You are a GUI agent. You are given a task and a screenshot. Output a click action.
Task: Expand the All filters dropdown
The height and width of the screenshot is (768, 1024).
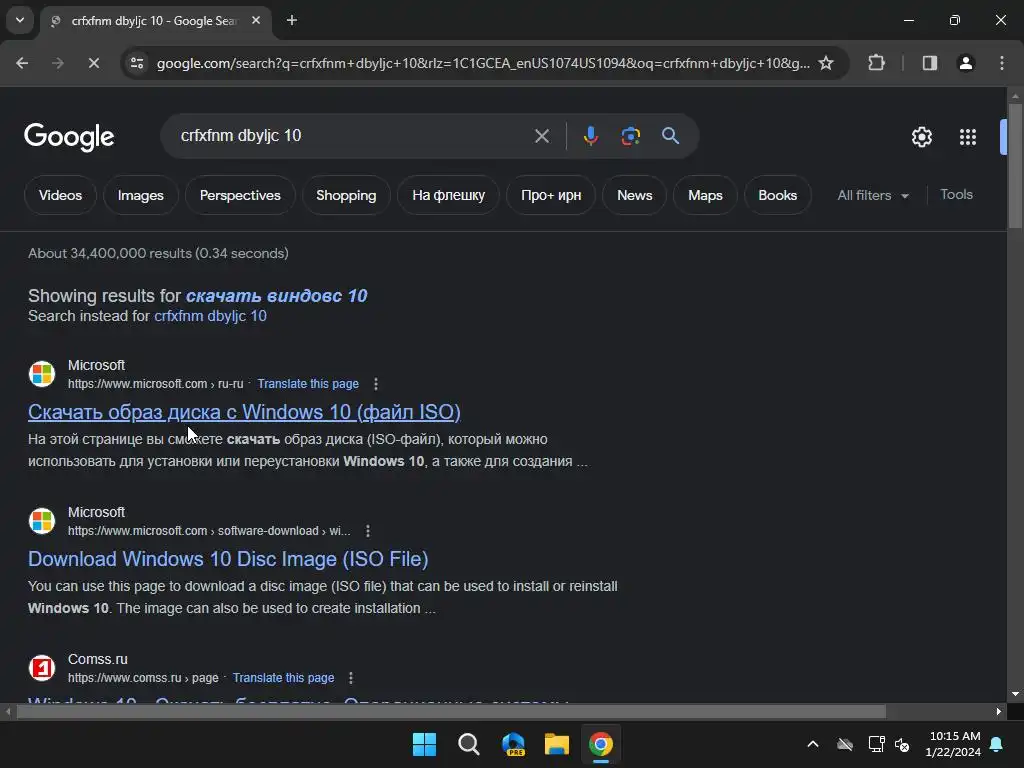click(x=872, y=195)
